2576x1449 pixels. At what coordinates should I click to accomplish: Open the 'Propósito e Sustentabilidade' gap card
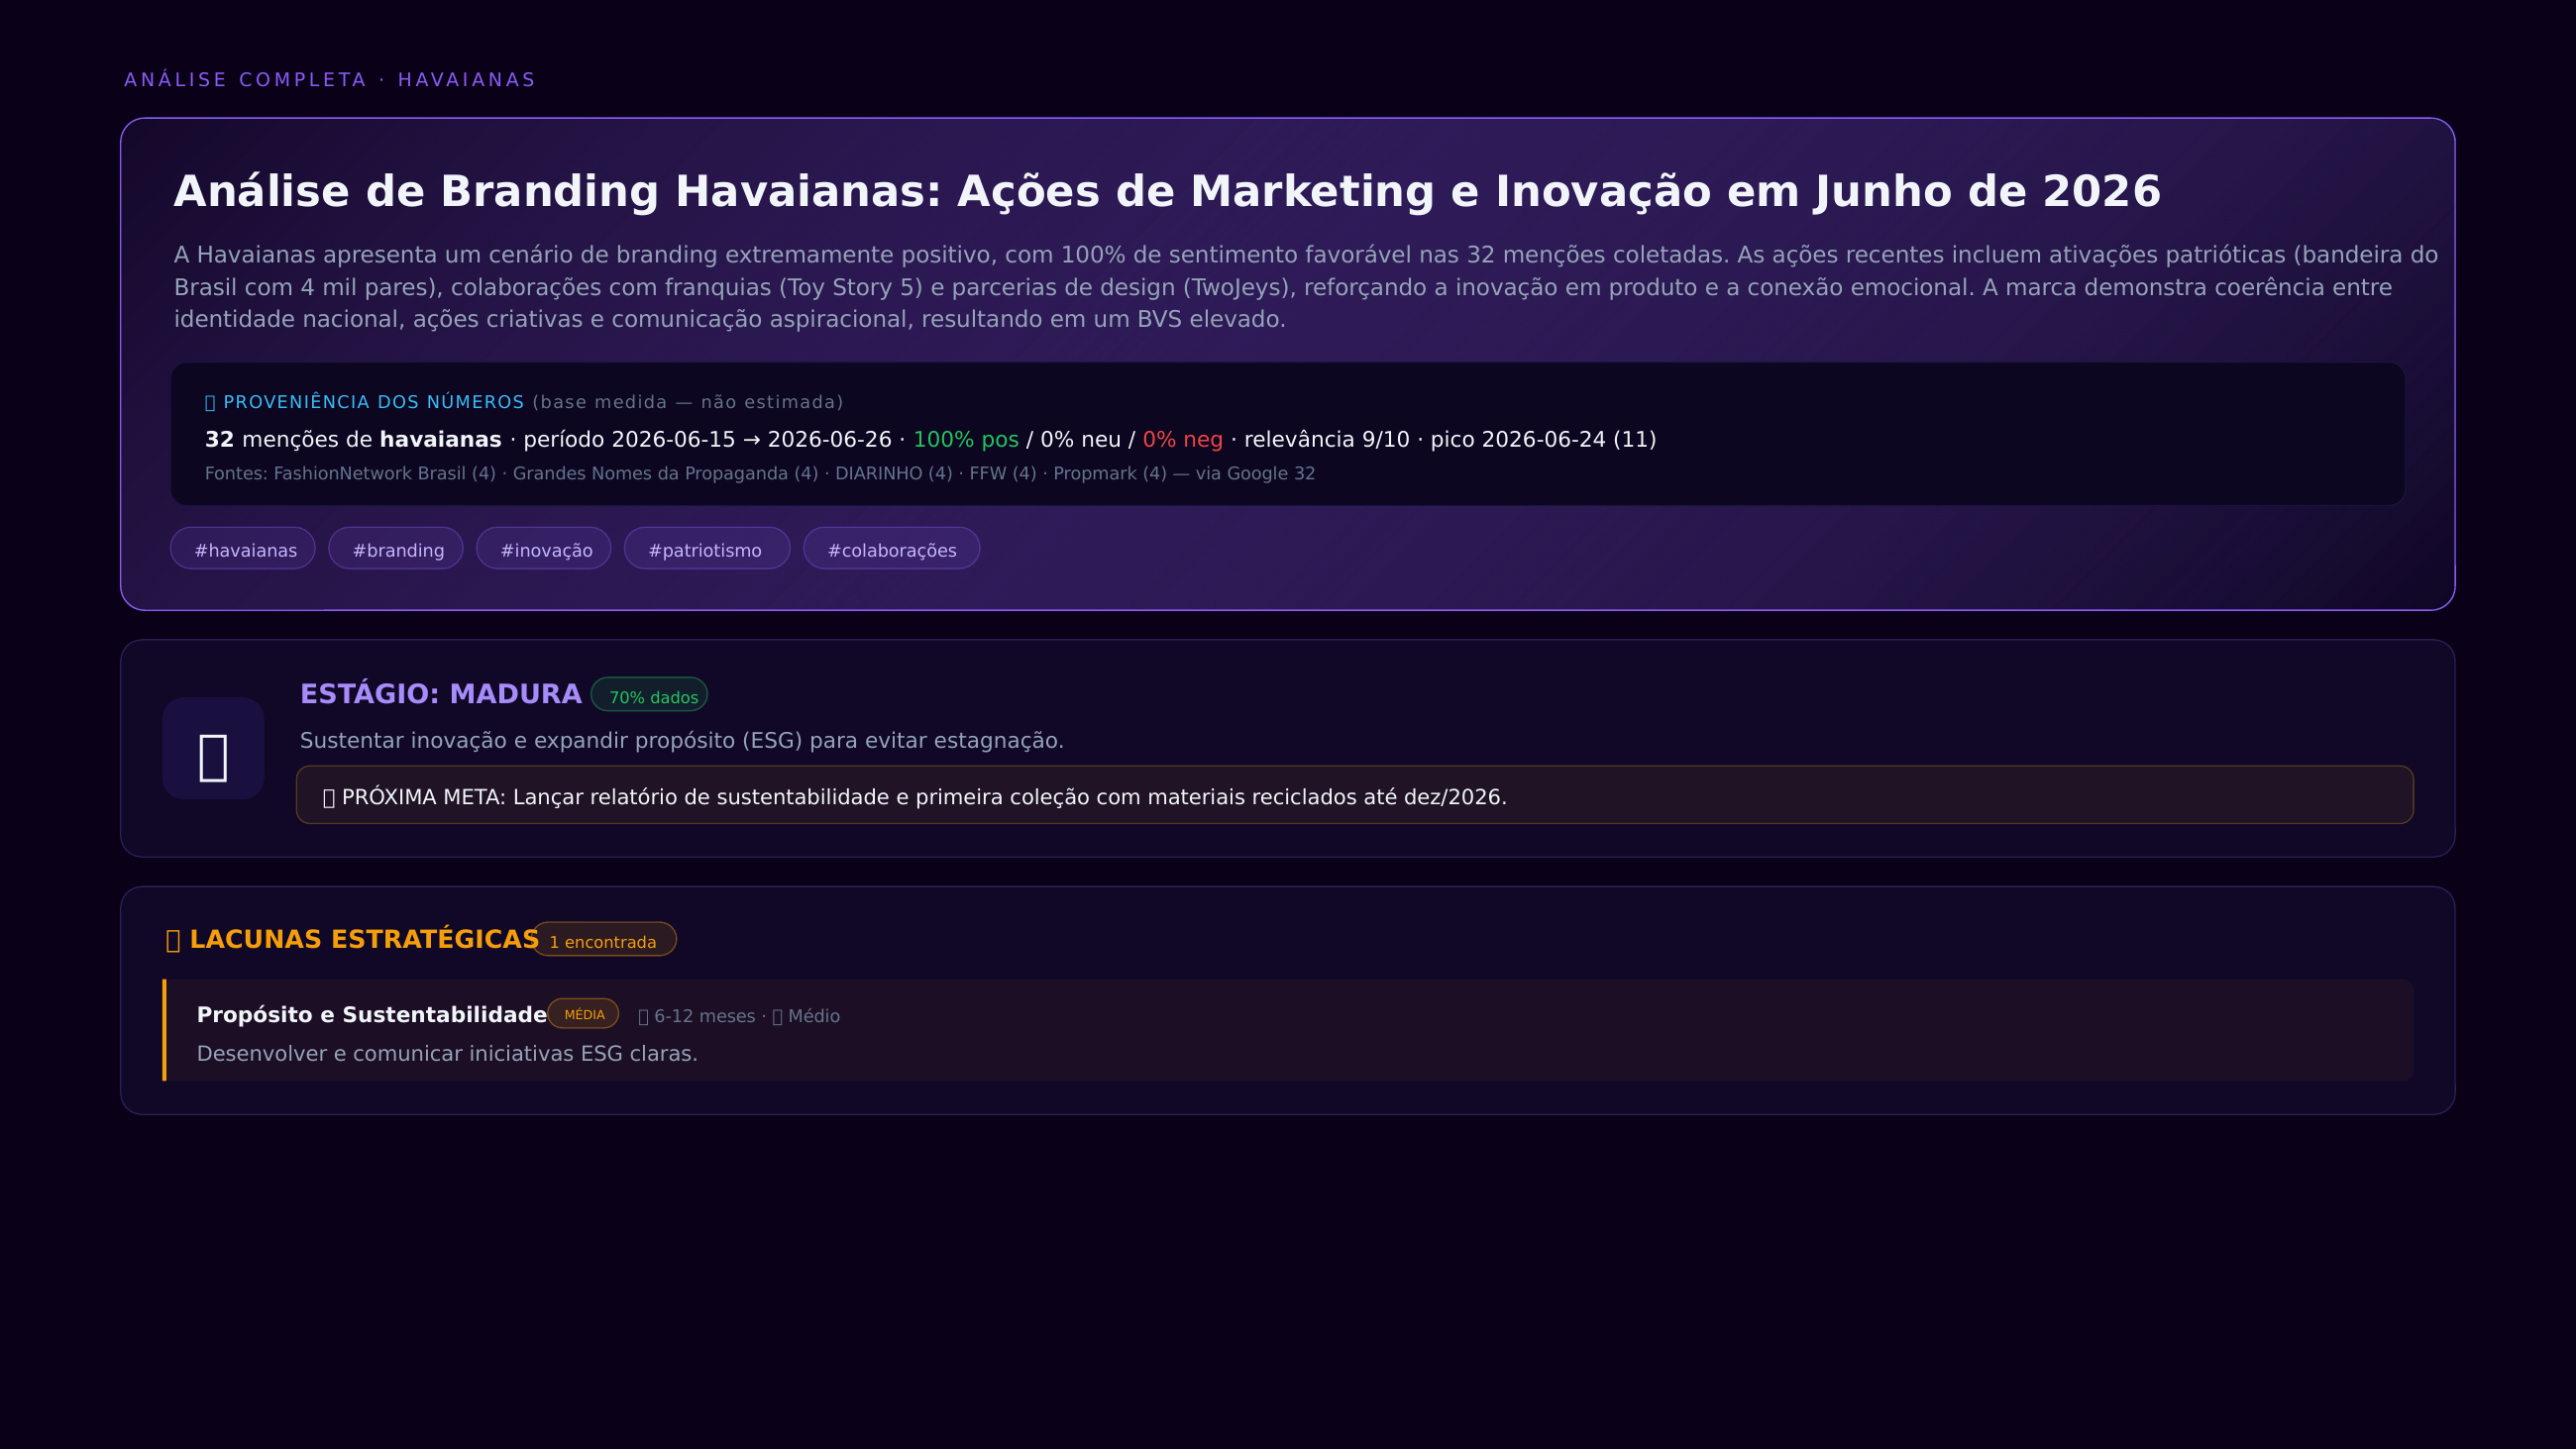tap(1288, 1030)
